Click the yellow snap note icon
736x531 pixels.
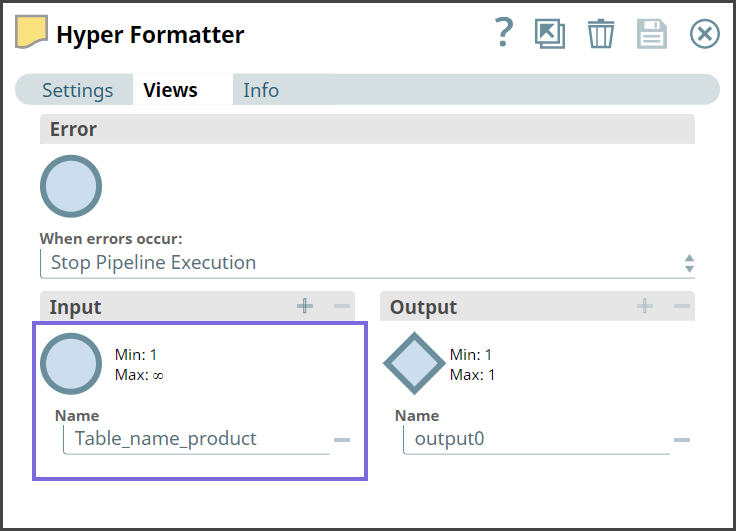coord(31,33)
